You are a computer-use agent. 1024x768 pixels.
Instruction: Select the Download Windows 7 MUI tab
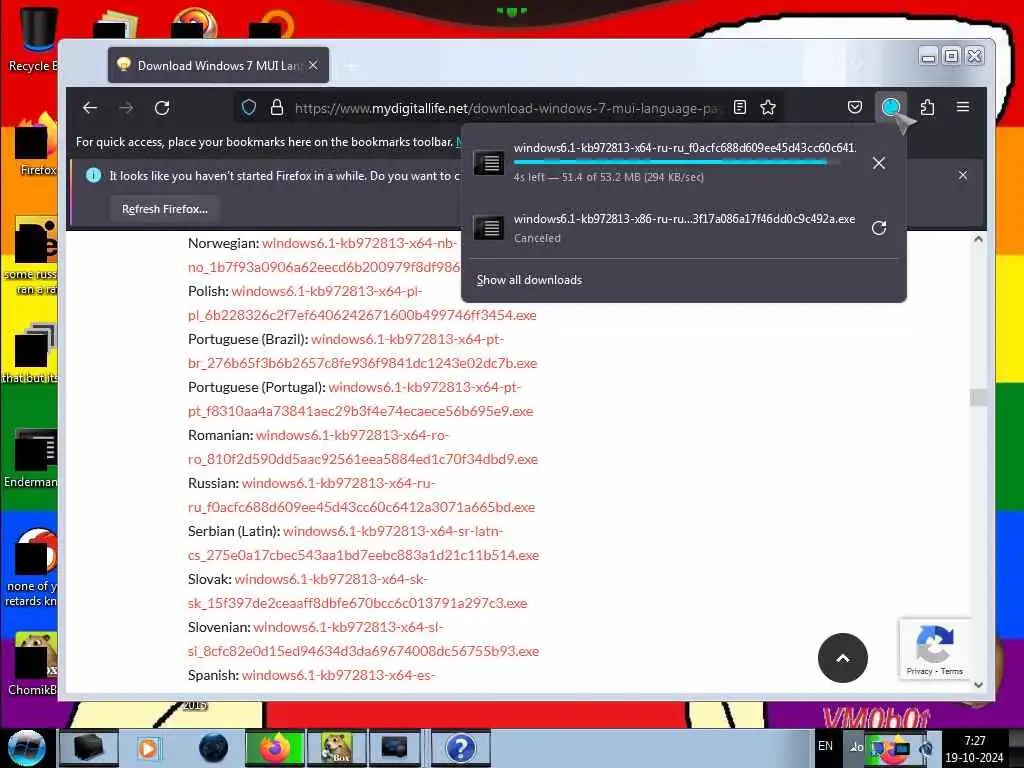coord(218,65)
